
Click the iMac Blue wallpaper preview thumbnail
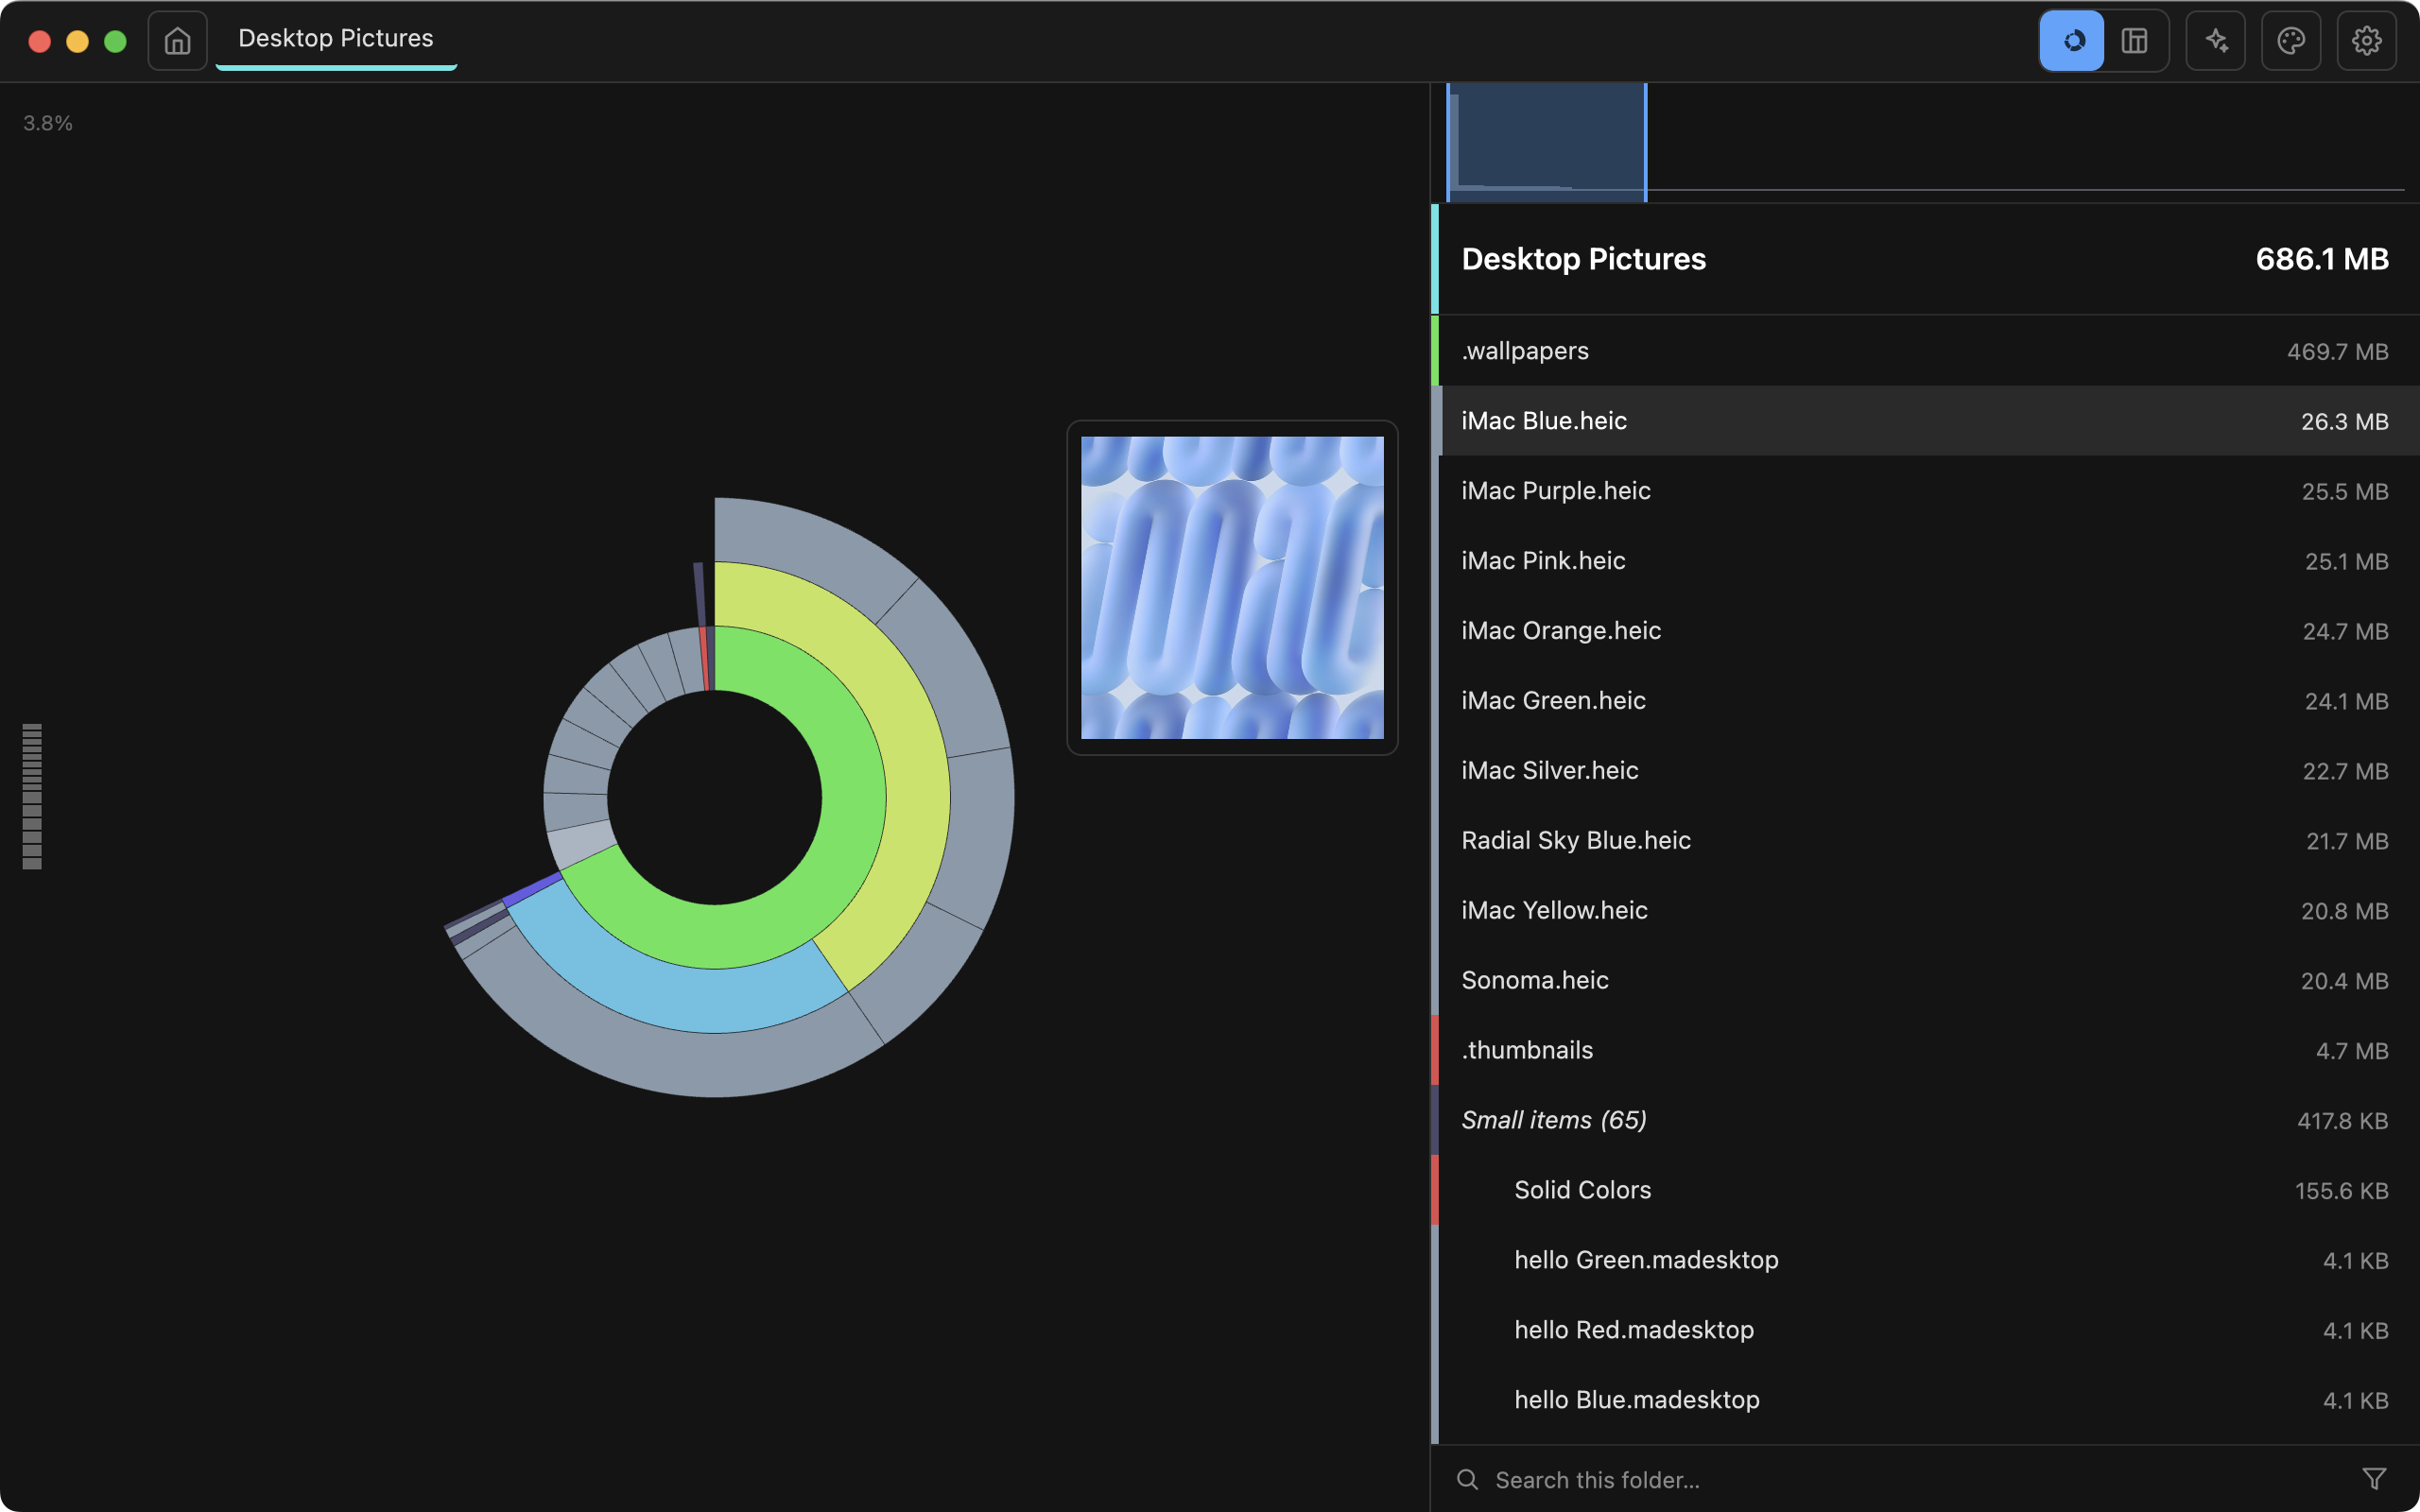click(1232, 588)
